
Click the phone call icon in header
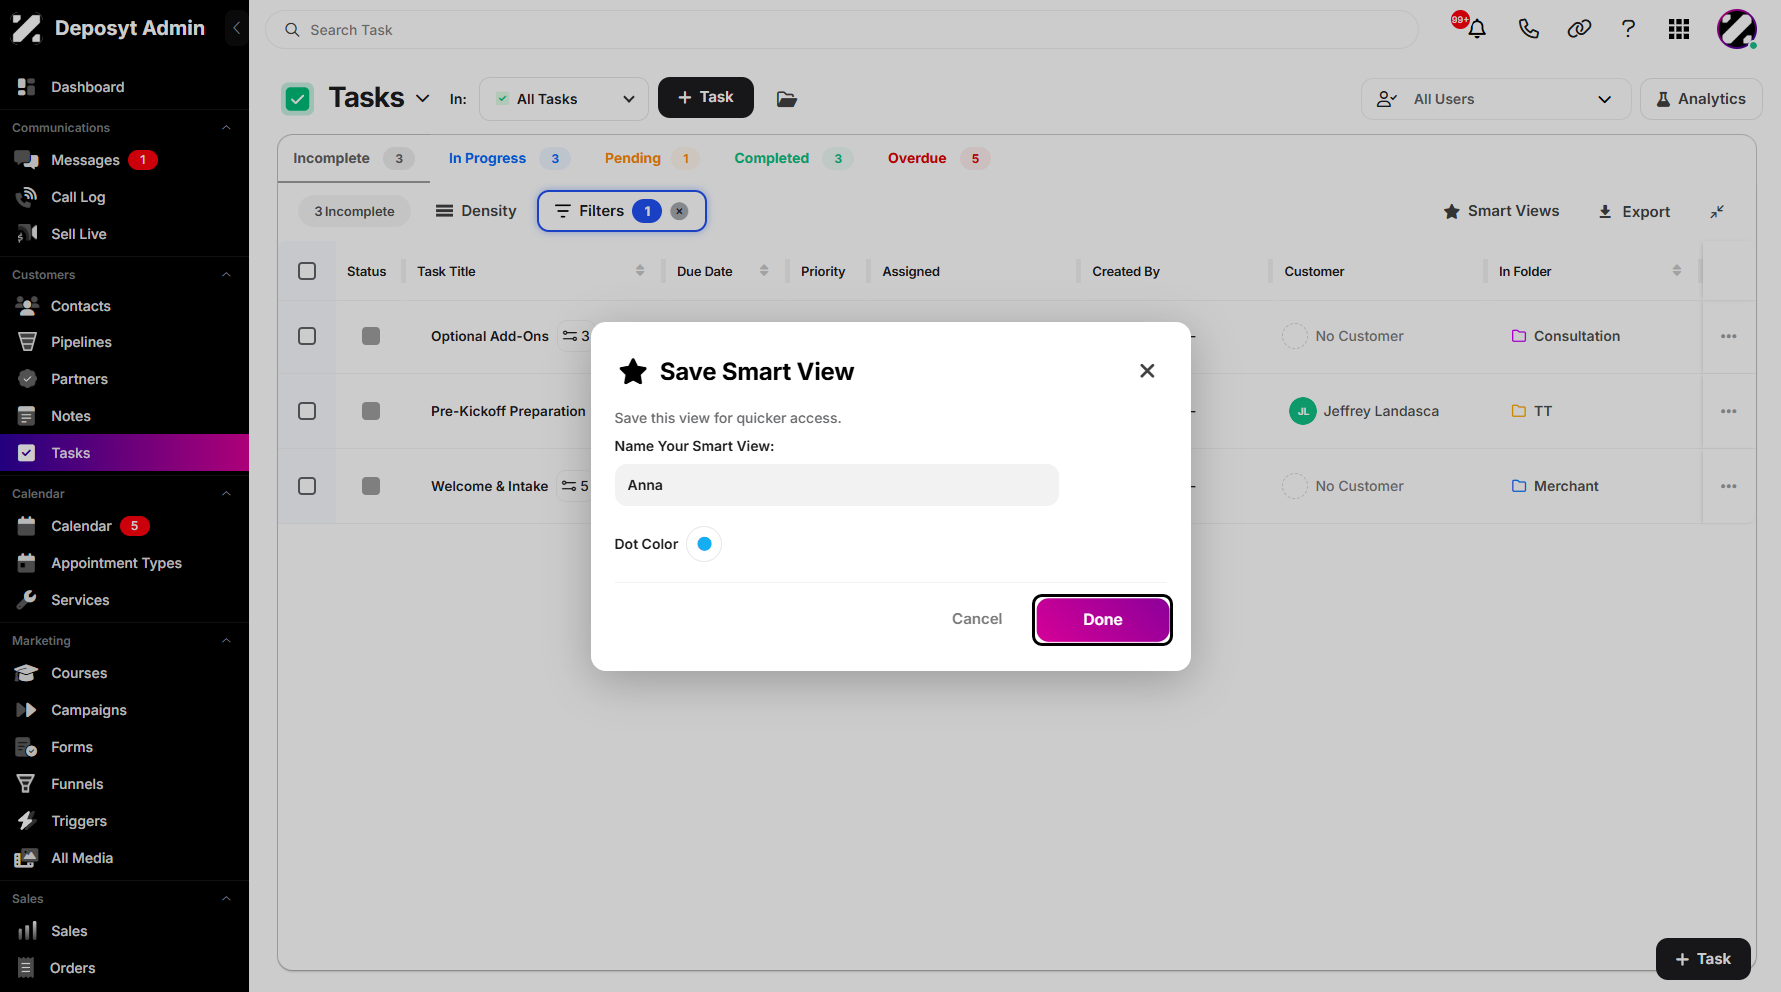[1528, 29]
